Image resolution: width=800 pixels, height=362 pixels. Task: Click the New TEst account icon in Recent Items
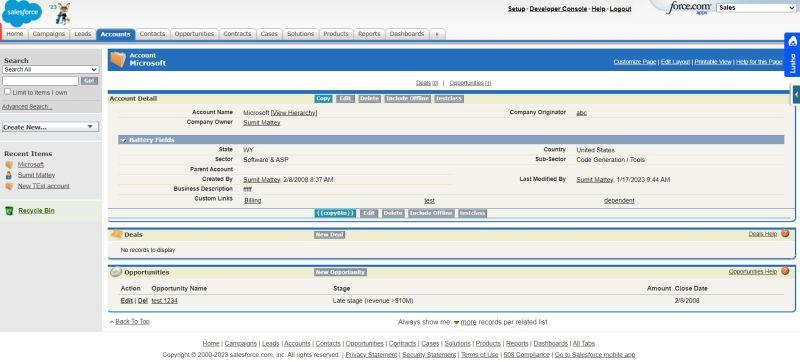point(9,186)
